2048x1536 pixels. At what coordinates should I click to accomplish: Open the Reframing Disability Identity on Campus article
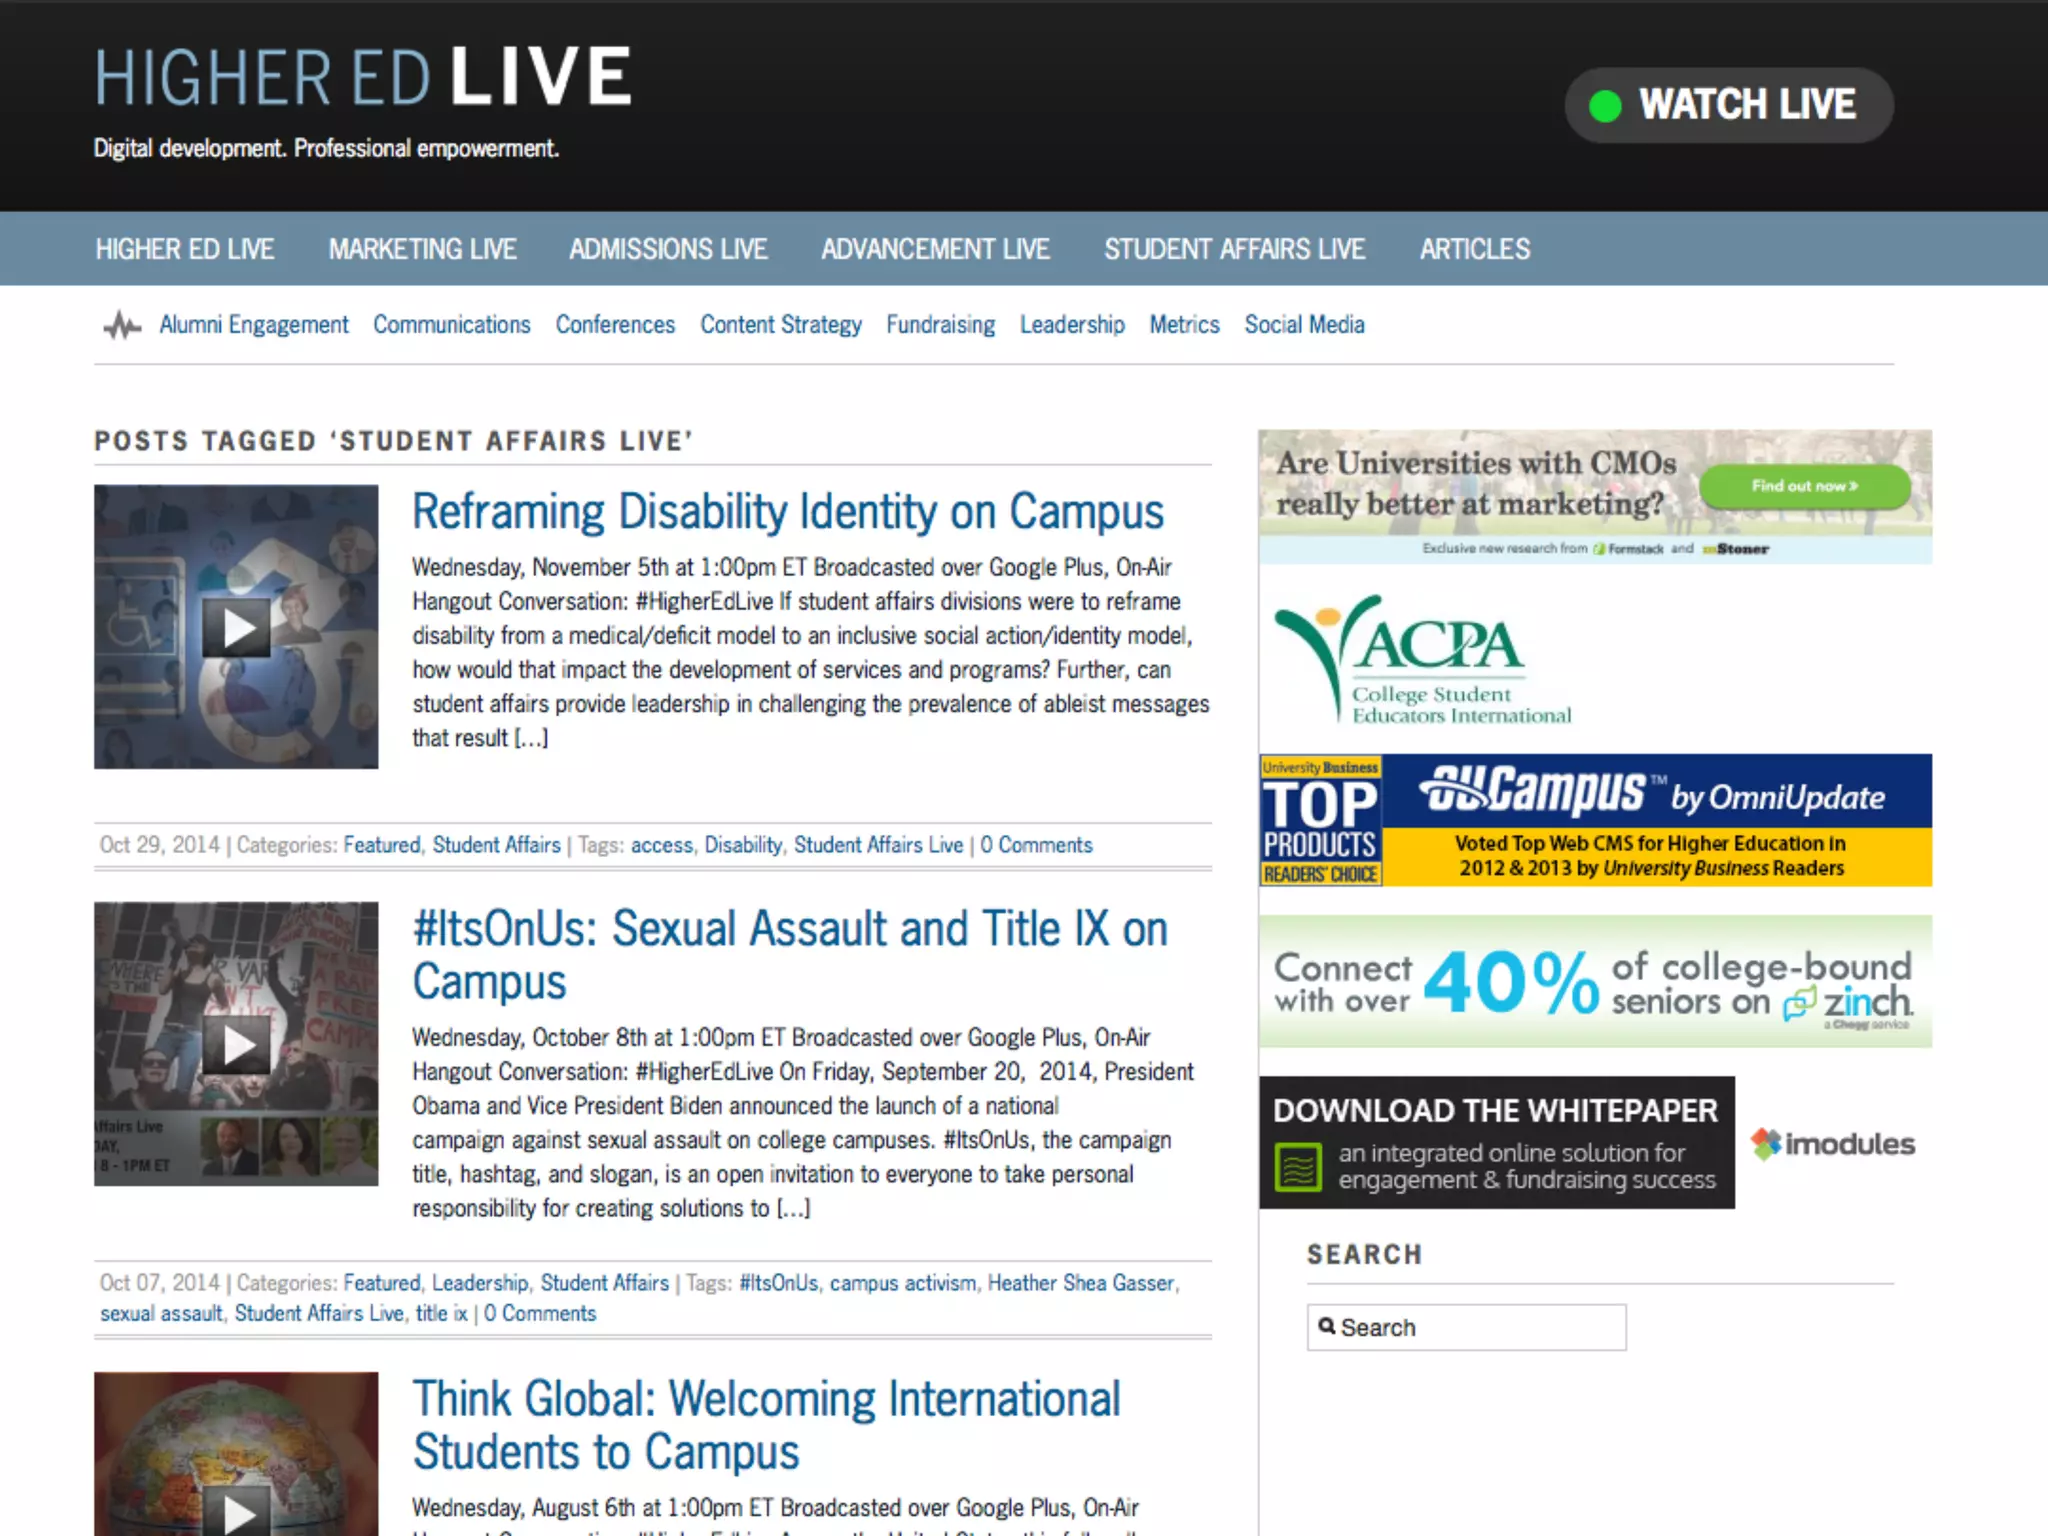point(787,512)
